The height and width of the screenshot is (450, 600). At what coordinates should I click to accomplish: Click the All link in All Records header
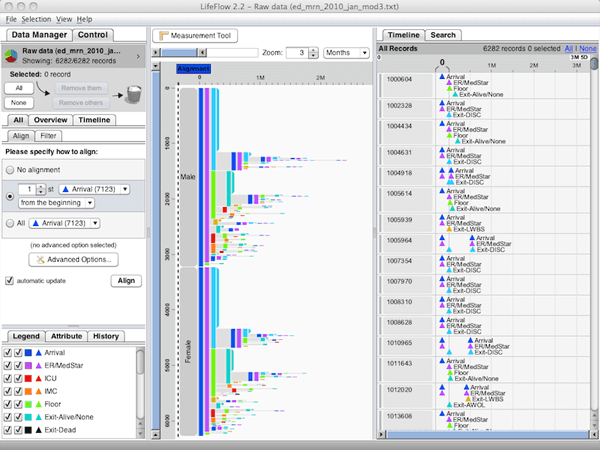(569, 49)
